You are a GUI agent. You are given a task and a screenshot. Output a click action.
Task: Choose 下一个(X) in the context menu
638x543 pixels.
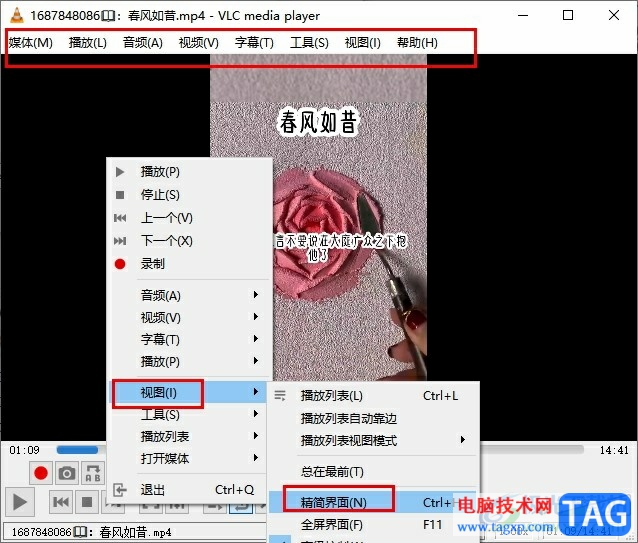click(x=189, y=241)
